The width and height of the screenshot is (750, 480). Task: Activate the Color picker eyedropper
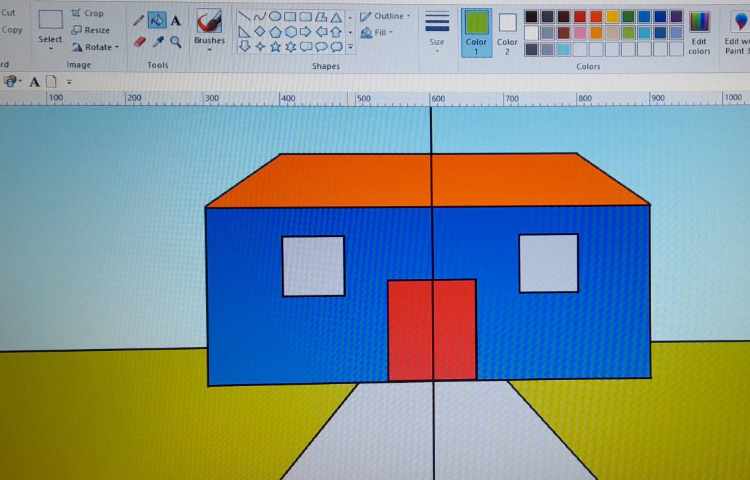[157, 42]
